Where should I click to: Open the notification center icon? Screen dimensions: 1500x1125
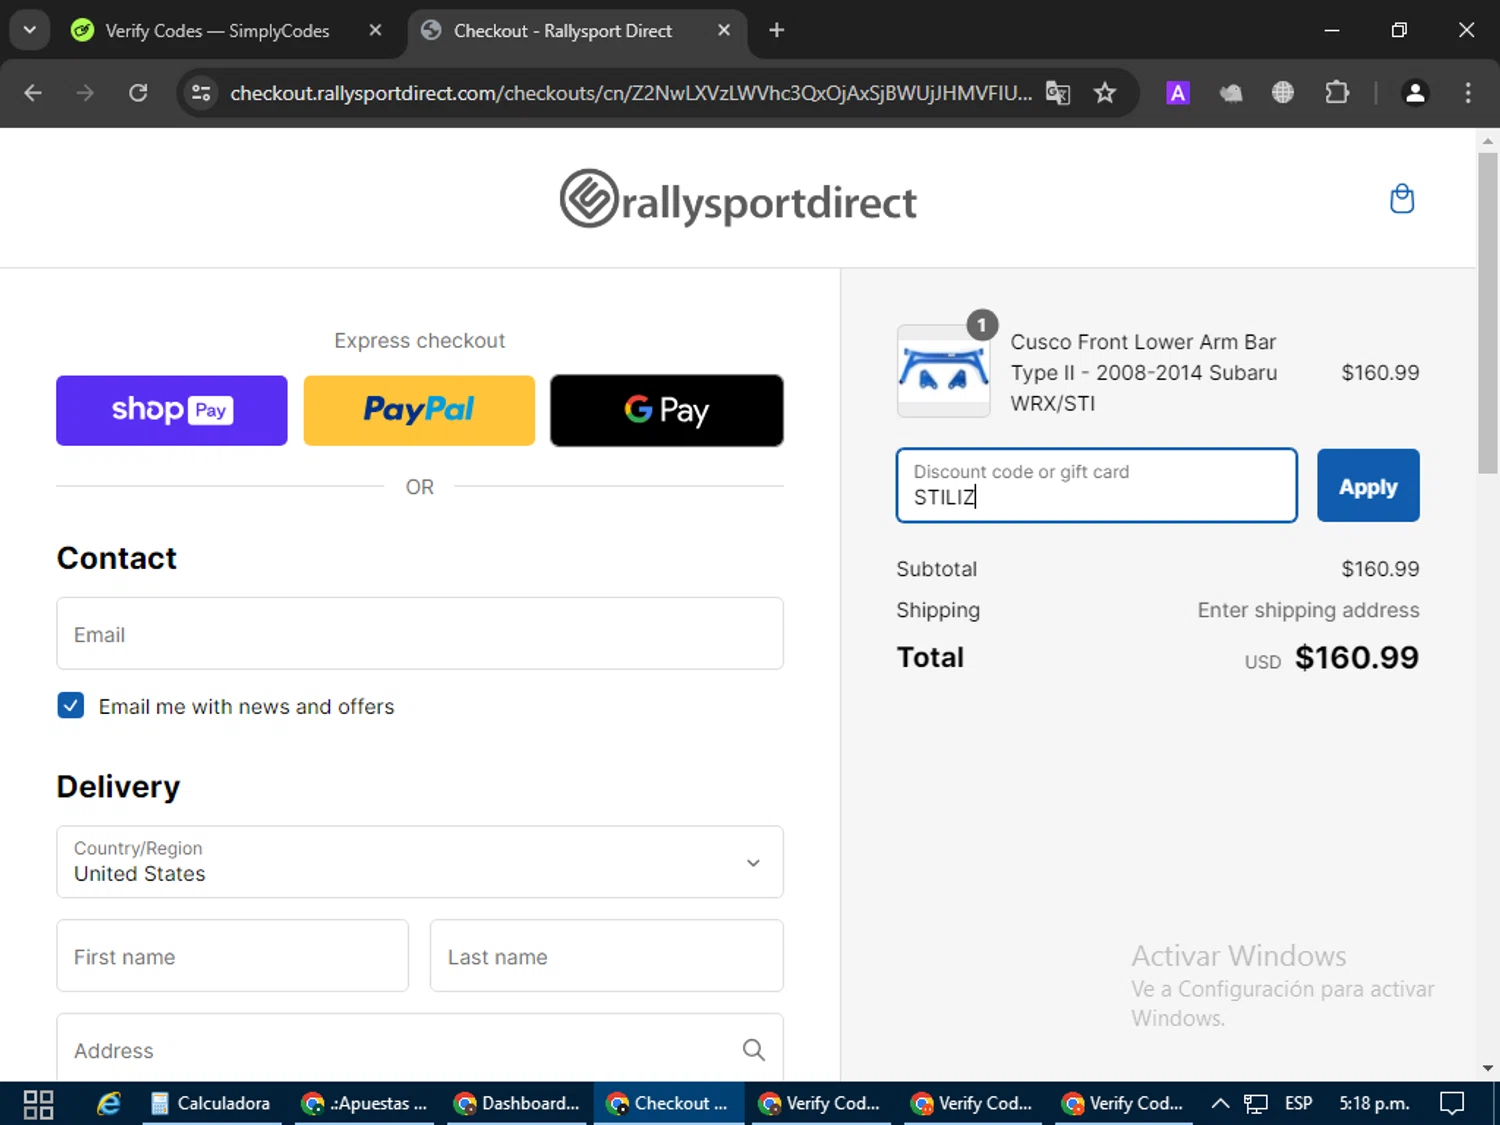(x=1452, y=1104)
